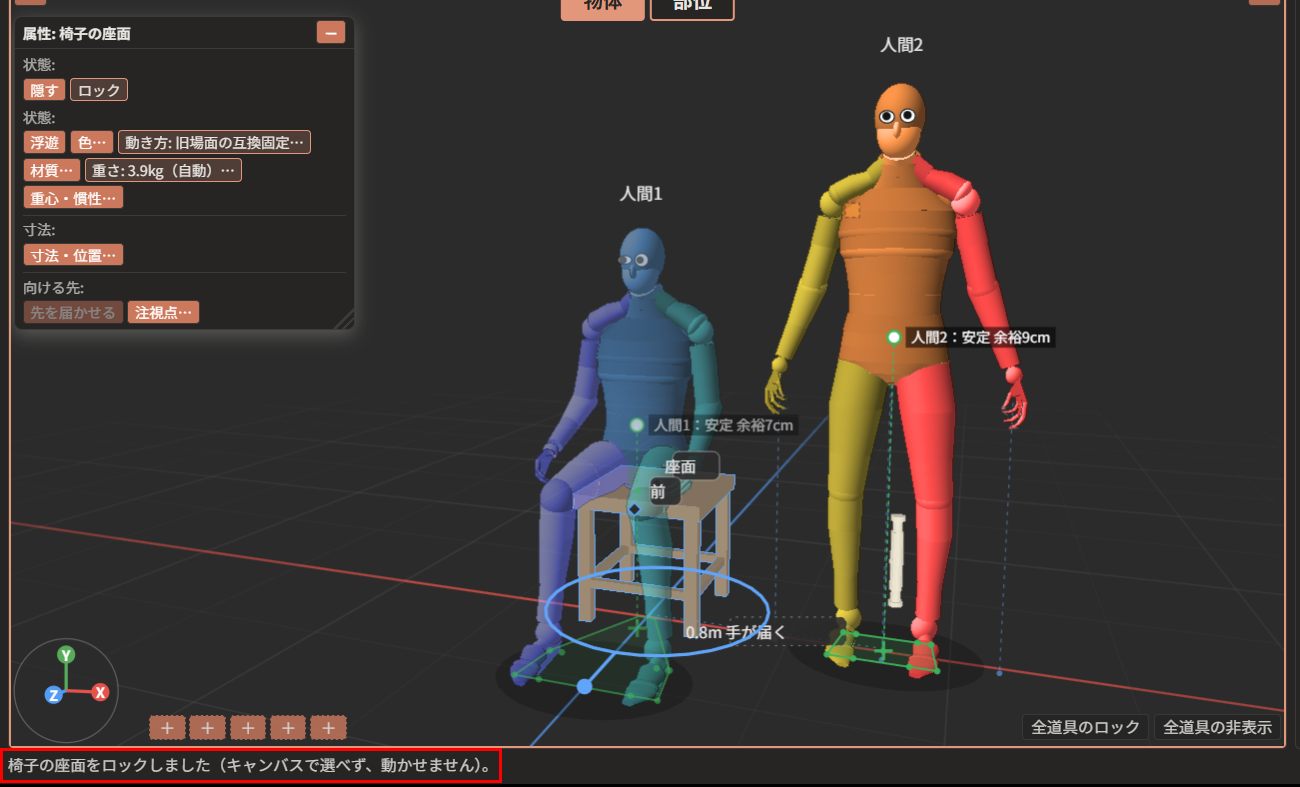Click the 椅子の座面をロックしました status message
1300x787 pixels.
(250, 767)
